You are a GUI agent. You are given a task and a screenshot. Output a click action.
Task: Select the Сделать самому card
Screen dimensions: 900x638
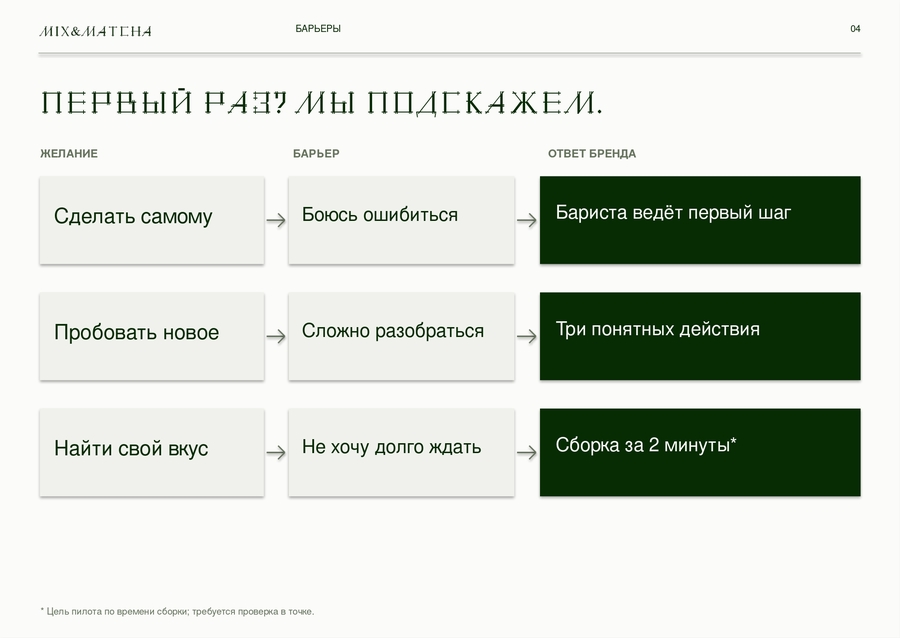point(152,220)
